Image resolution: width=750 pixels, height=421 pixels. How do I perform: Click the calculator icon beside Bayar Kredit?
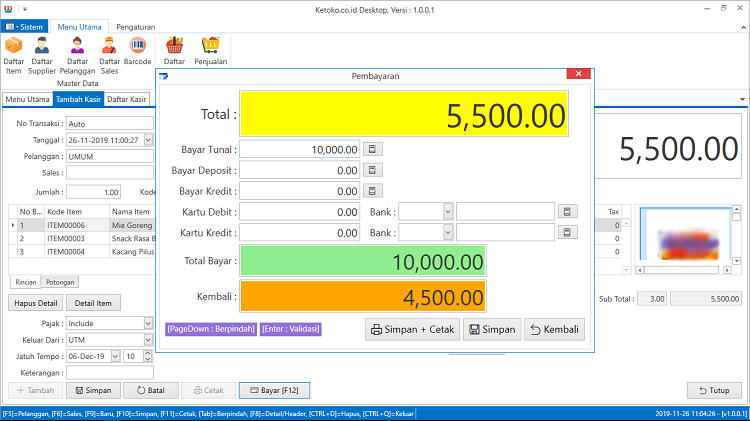tap(373, 191)
